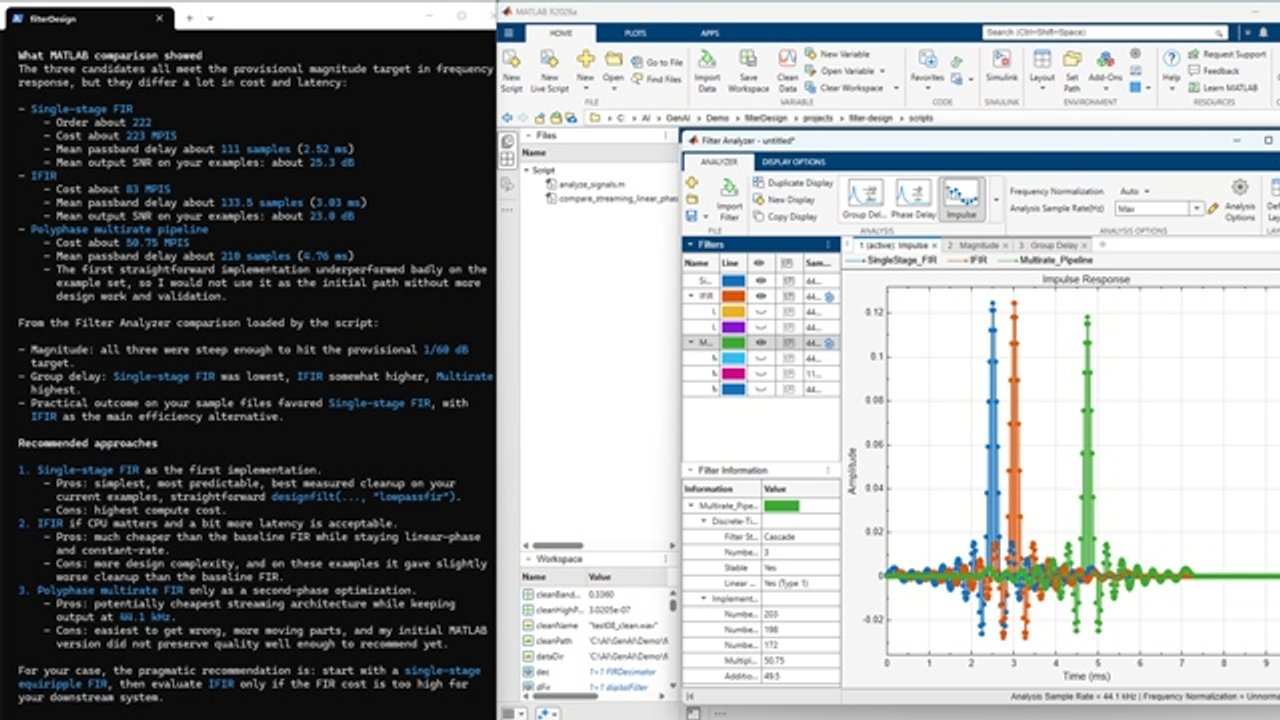This screenshot has width=1280, height=720.
Task: Switch to the PLOTS ribbon tab
Action: (635, 33)
